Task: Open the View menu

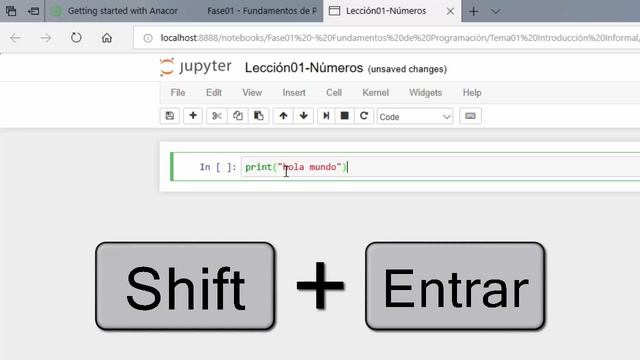Action: point(252,93)
